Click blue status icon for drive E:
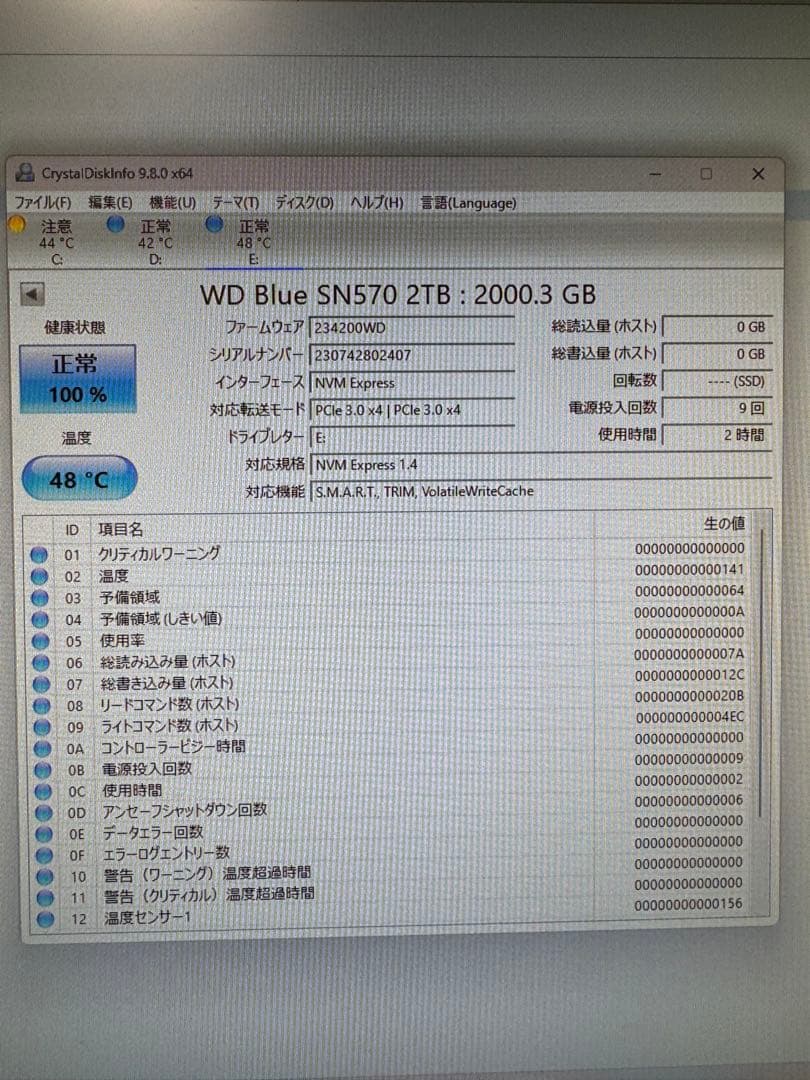 click(x=214, y=225)
